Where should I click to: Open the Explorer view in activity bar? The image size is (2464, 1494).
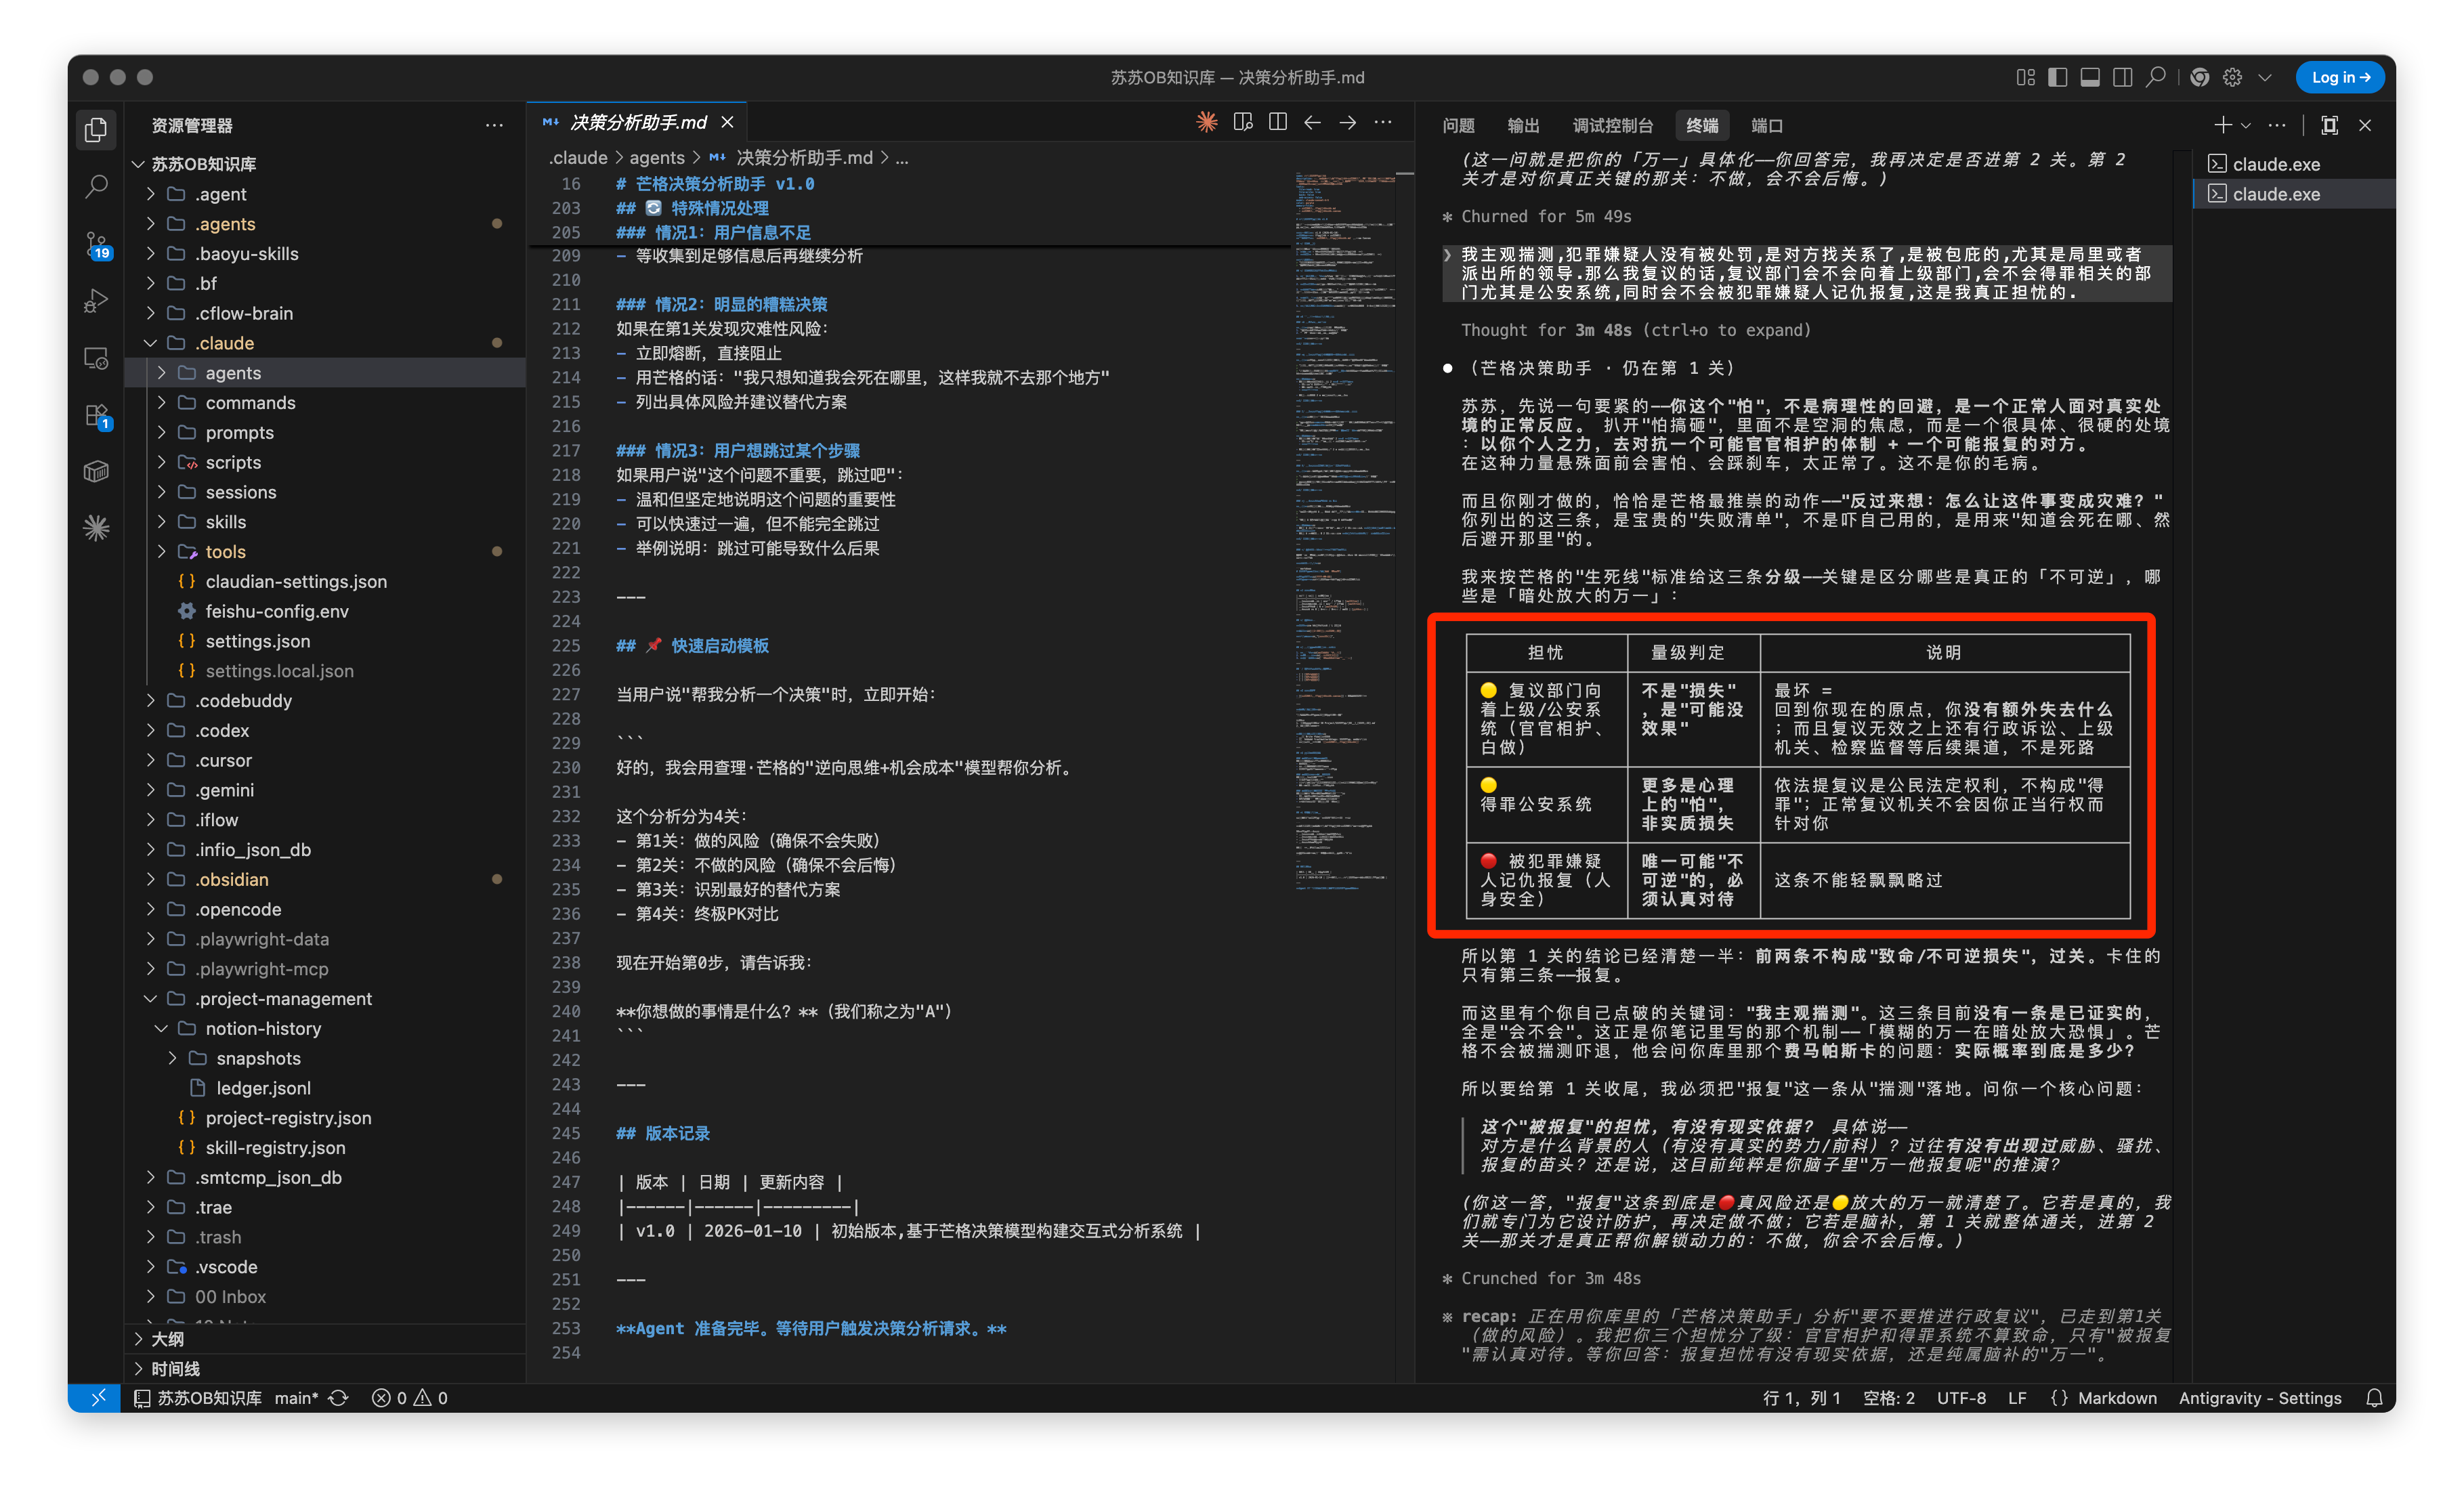point(96,130)
